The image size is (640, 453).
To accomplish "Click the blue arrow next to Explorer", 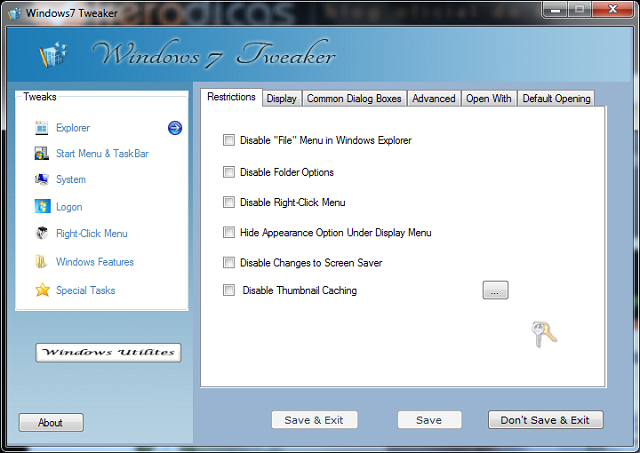I will pyautogui.click(x=175, y=128).
